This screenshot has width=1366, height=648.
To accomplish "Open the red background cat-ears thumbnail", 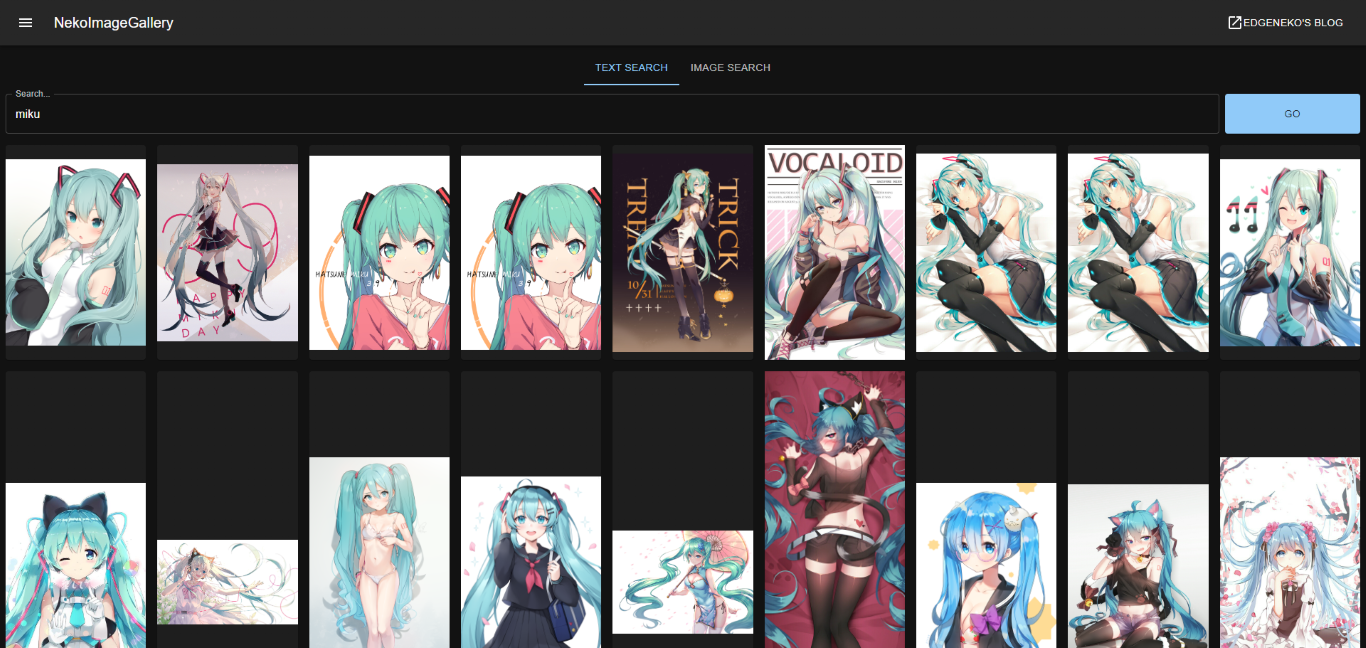I will pos(835,510).
